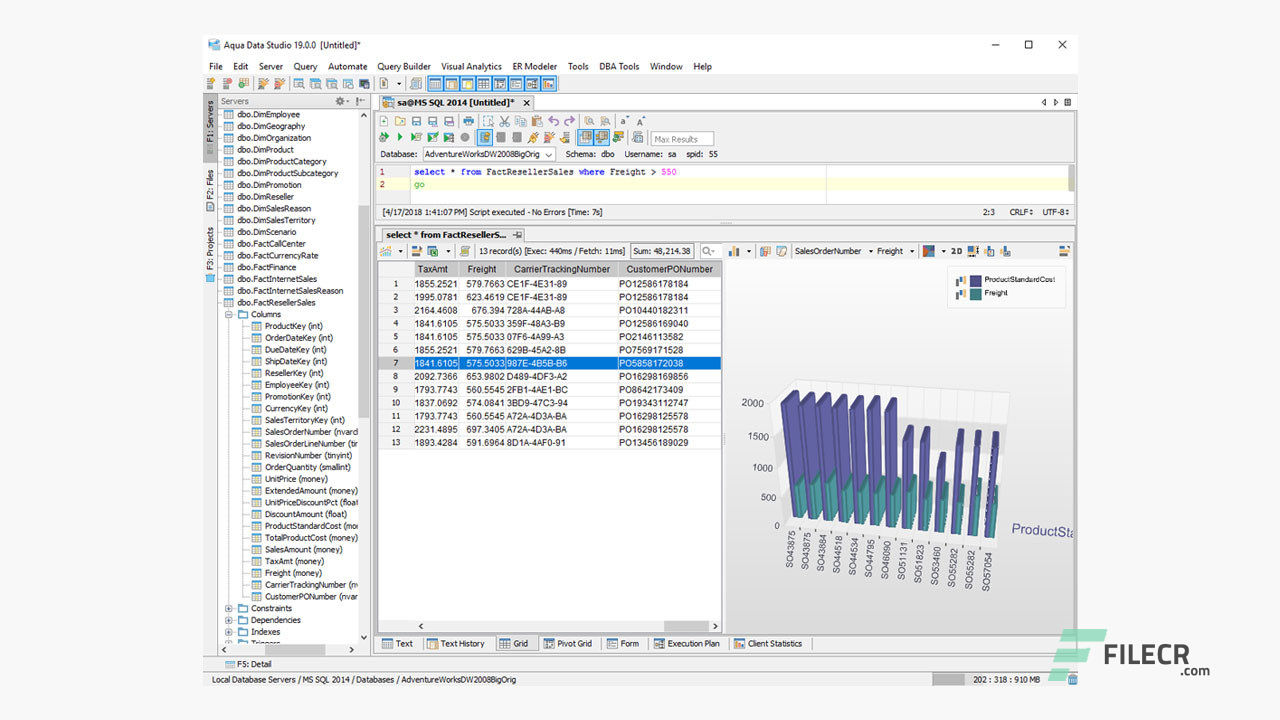Viewport: 1280px width, 720px height.
Task: Click the Open file folder icon
Action: (400, 121)
